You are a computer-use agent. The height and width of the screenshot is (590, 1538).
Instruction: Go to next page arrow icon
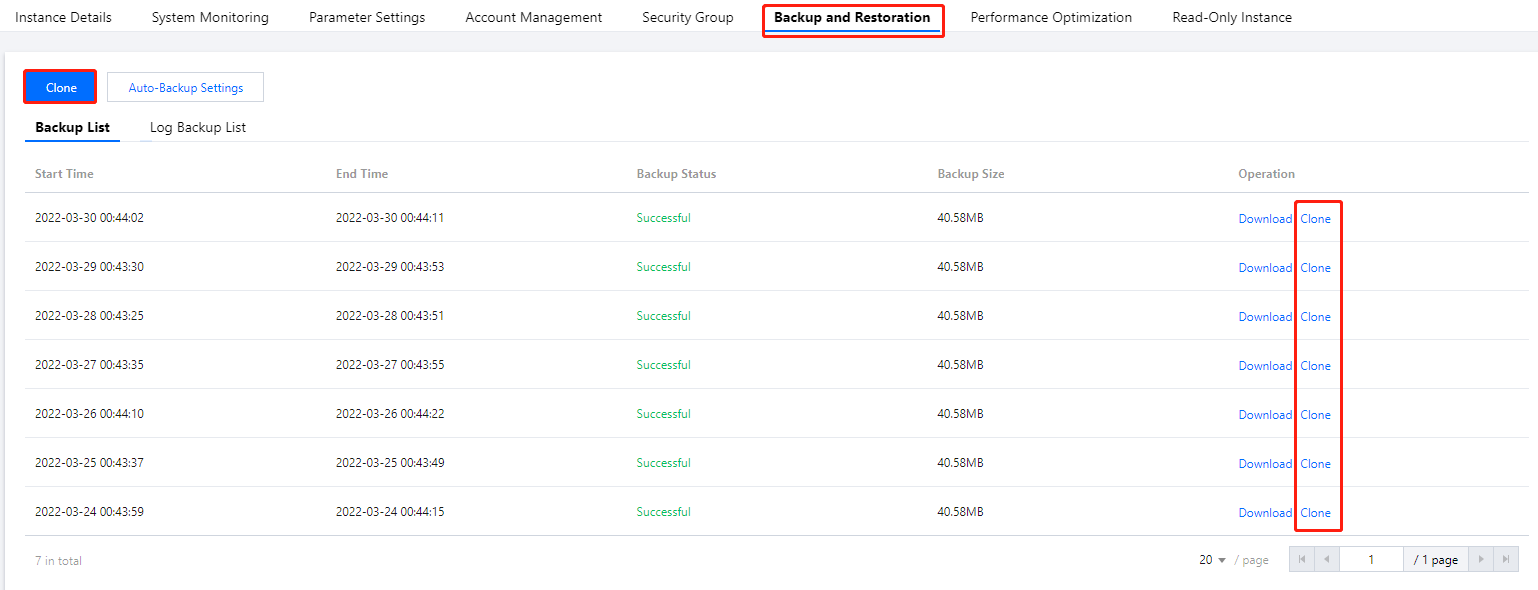tap(1481, 560)
